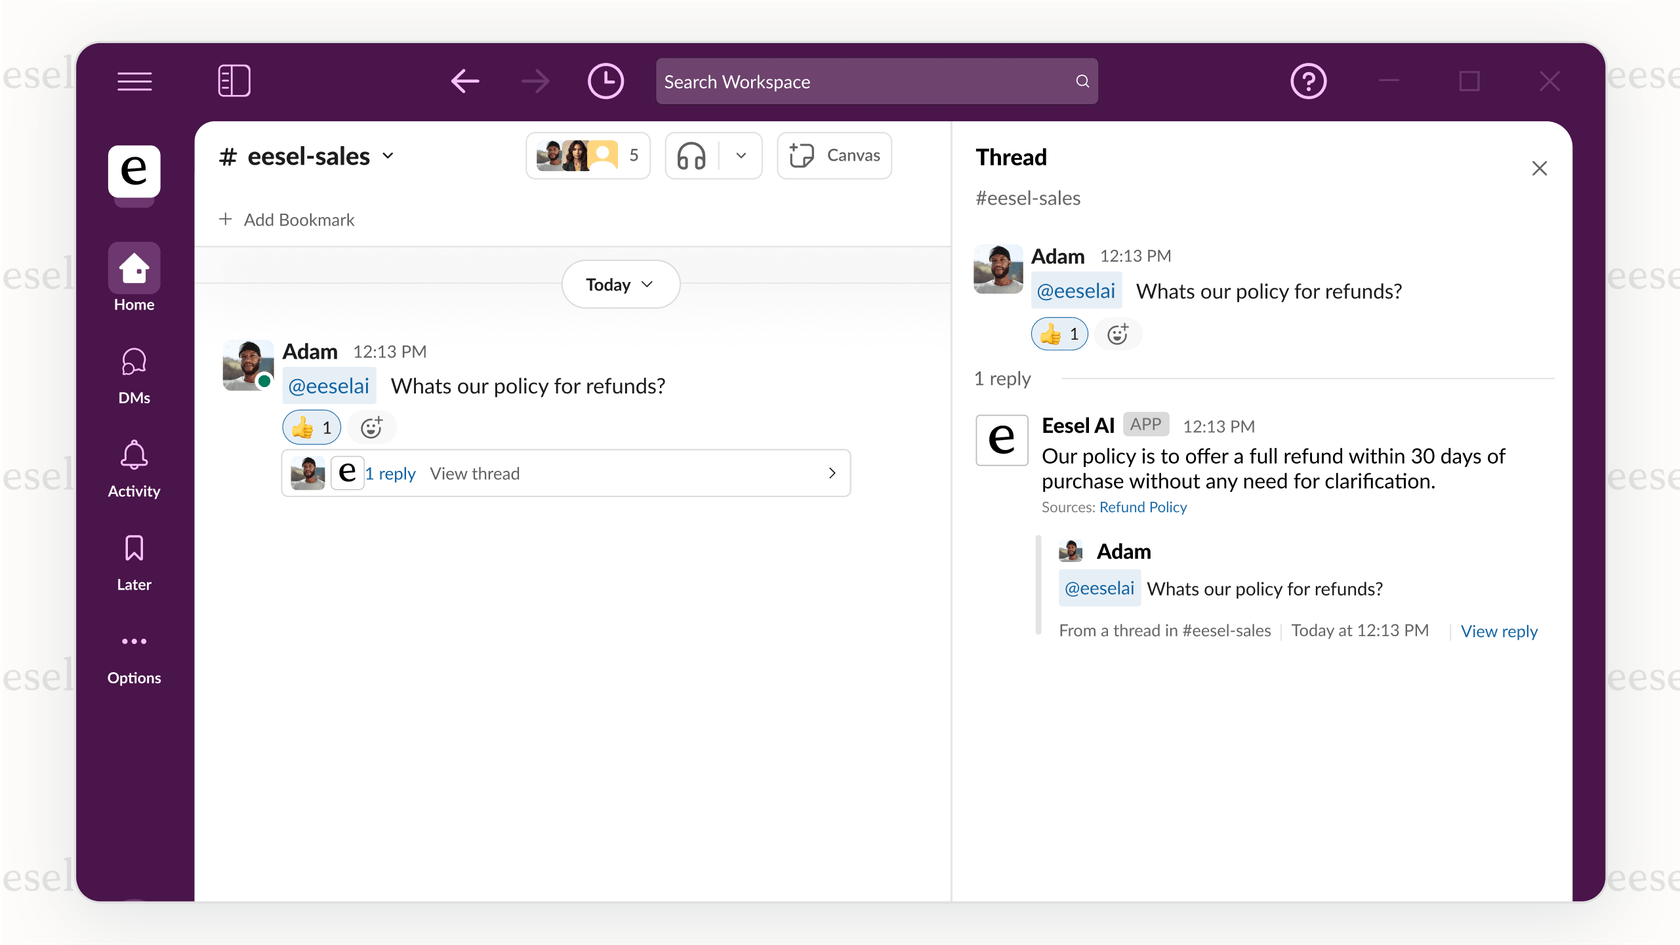This screenshot has height=945, width=1680.
Task: Open the Refund Policy source link
Action: pos(1142,507)
